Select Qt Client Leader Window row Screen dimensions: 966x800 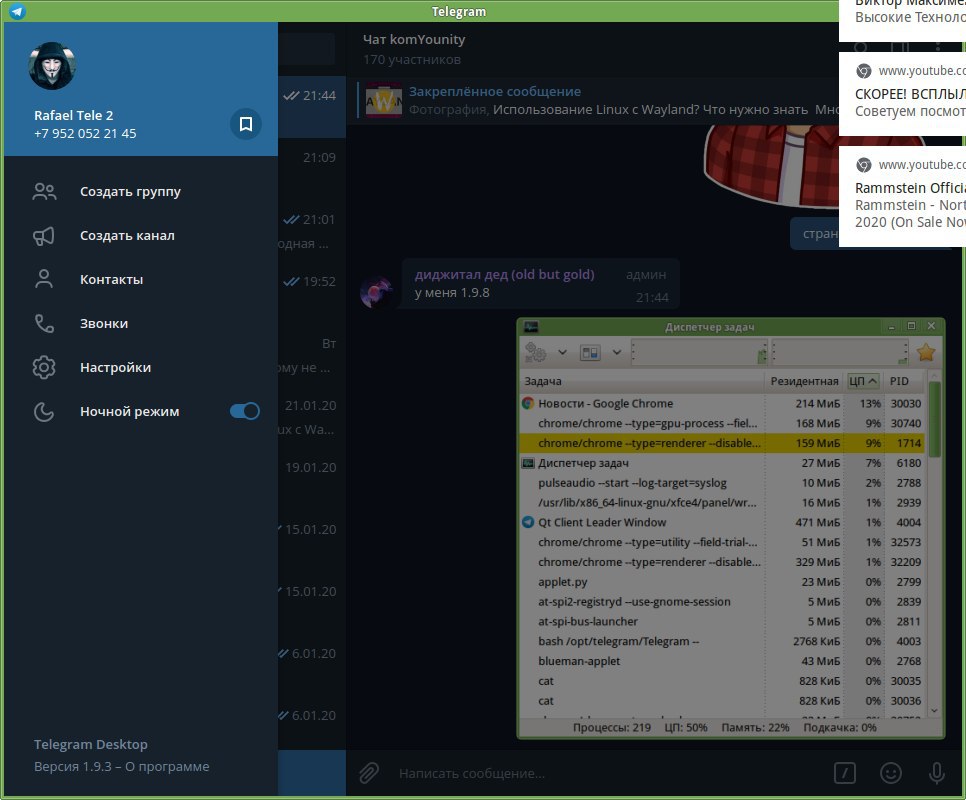722,522
